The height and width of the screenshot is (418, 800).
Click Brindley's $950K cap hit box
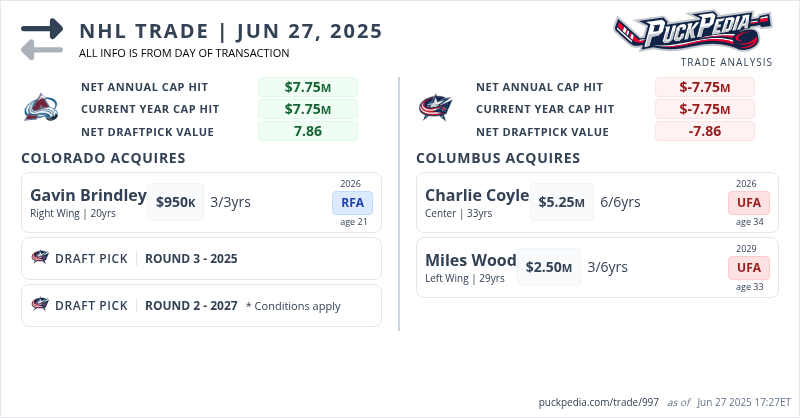(x=176, y=202)
